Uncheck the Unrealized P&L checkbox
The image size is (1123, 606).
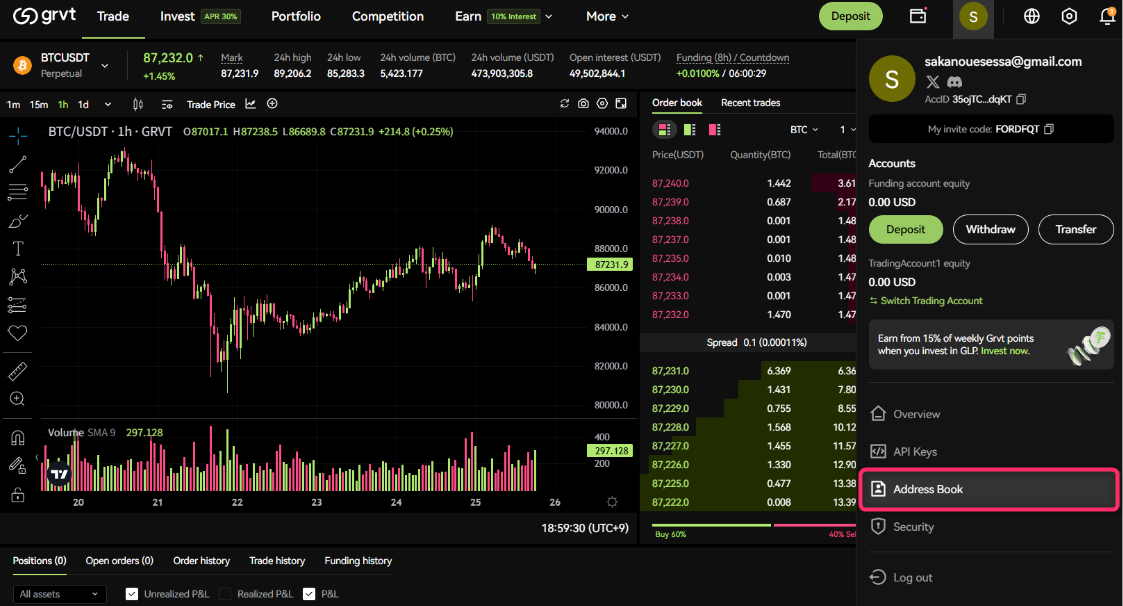(132, 594)
